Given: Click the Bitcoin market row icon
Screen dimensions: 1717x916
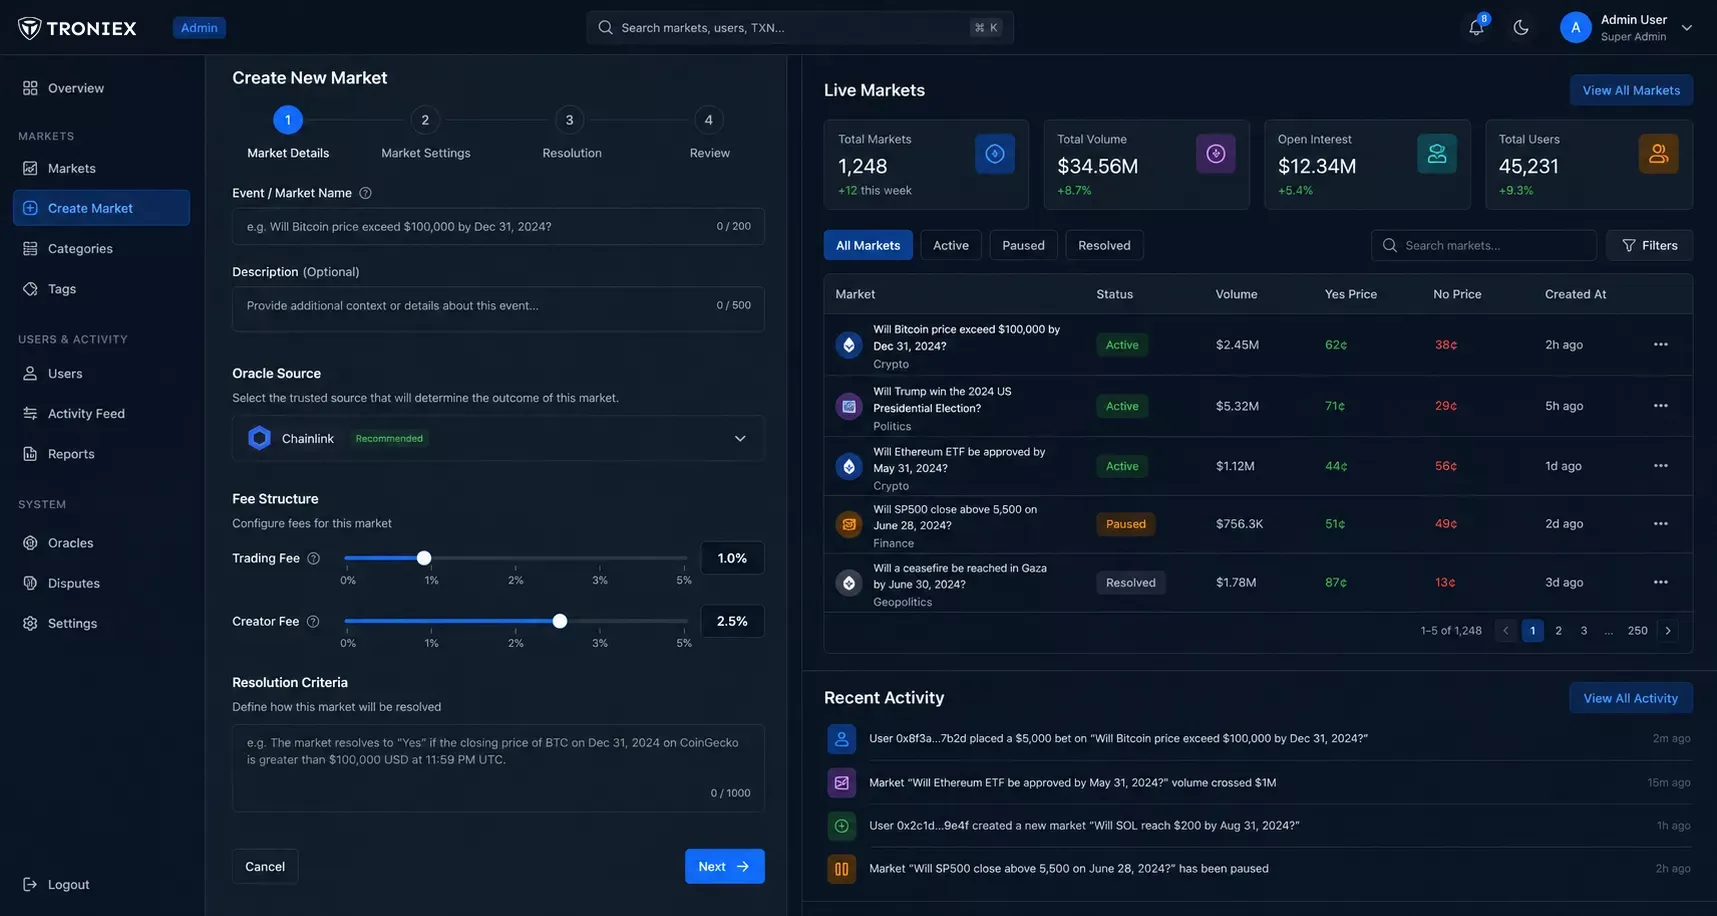Looking at the screenshot, I should (x=849, y=345).
